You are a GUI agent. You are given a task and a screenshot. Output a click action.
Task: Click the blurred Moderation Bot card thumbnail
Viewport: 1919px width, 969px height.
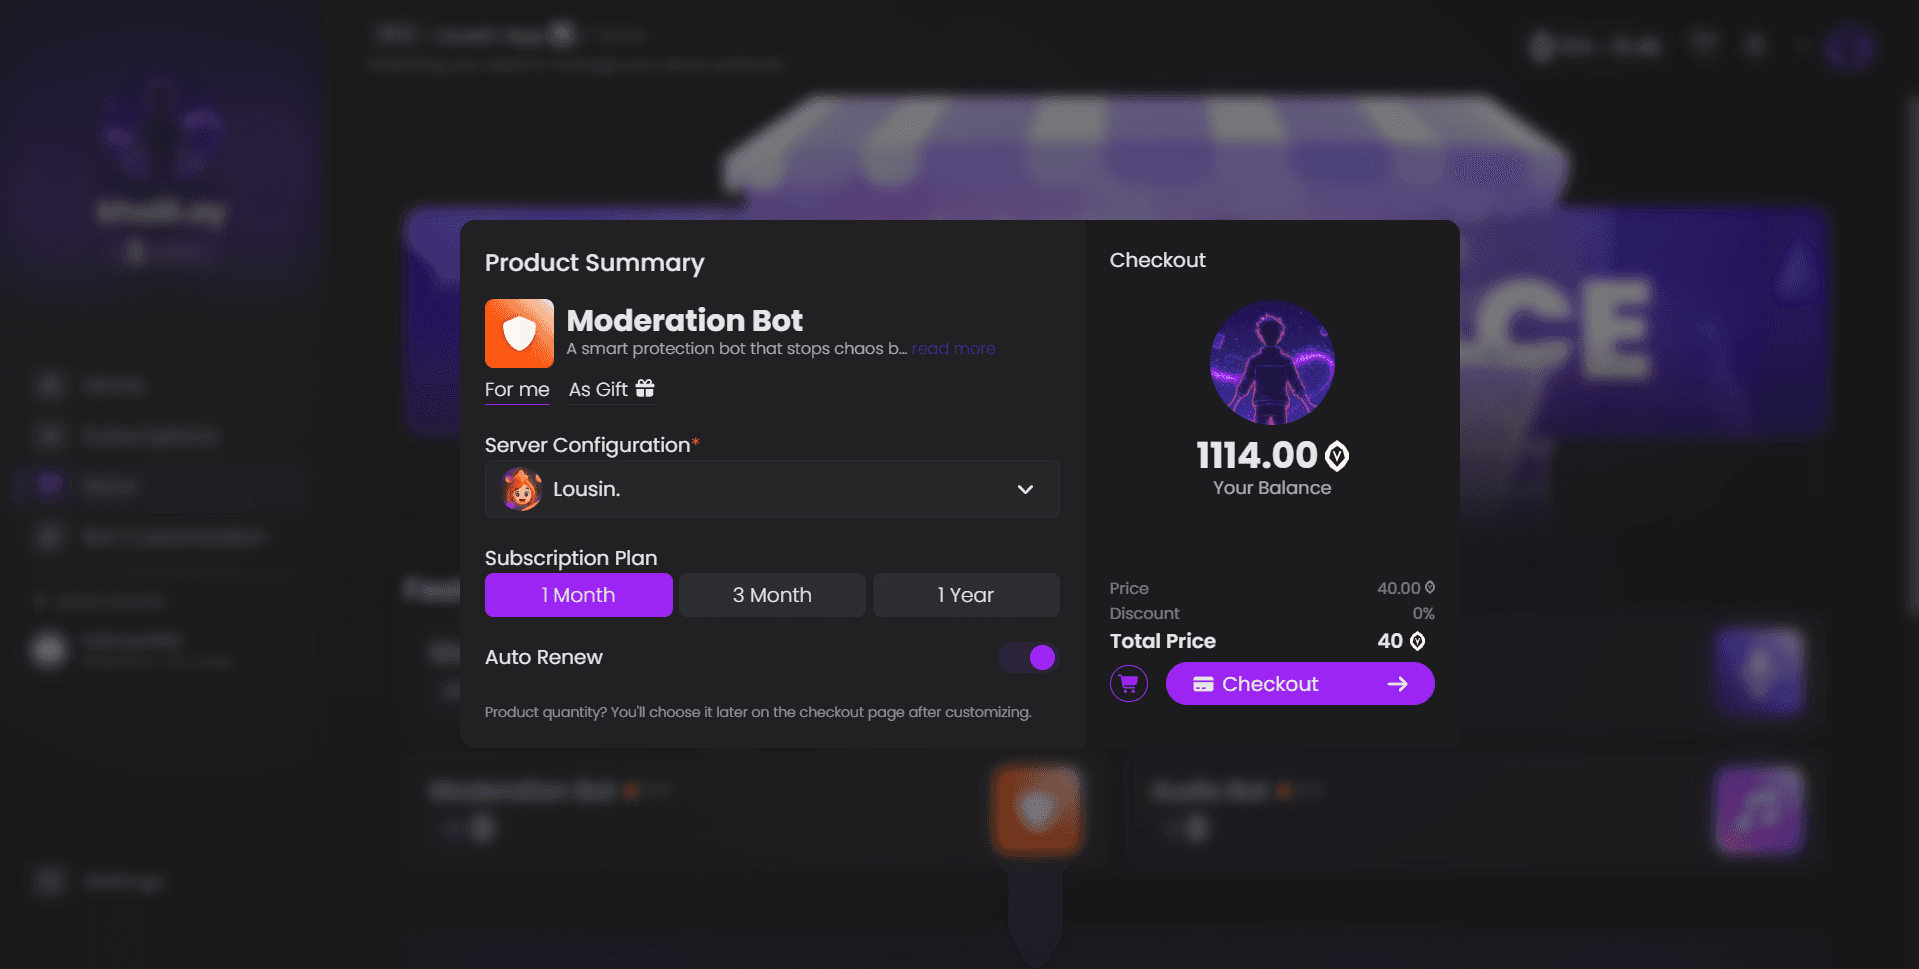[1037, 810]
